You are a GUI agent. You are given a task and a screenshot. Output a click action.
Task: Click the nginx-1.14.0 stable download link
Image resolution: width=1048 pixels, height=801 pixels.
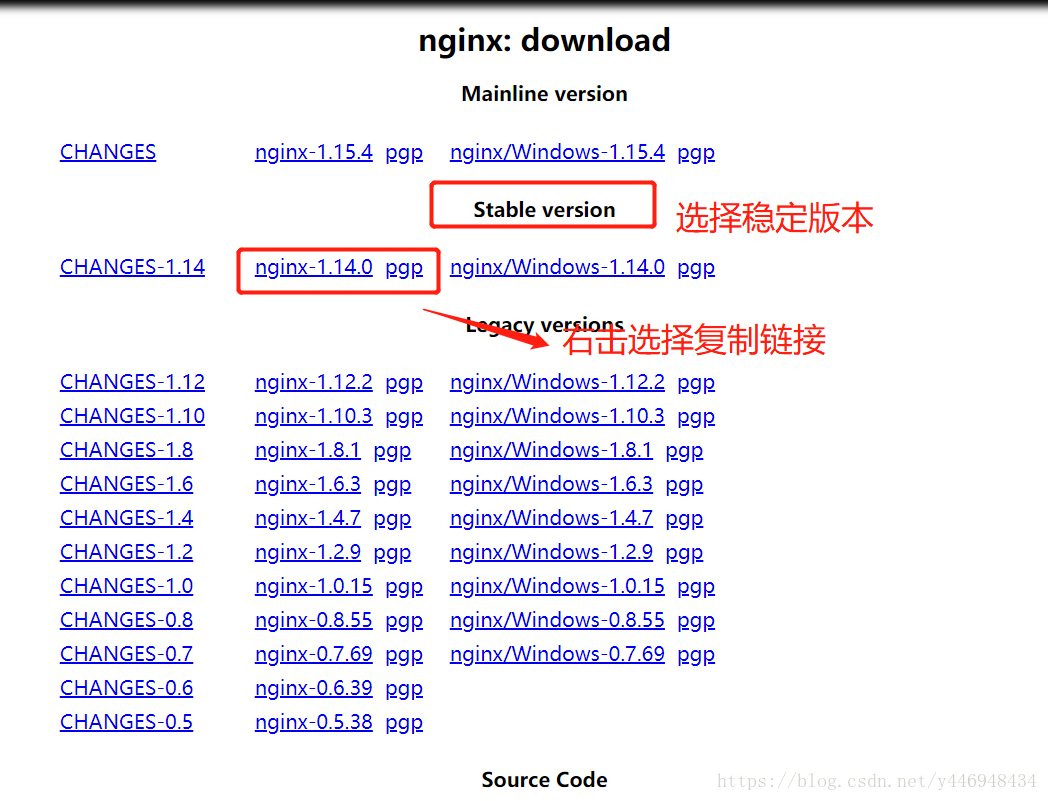tap(313, 267)
